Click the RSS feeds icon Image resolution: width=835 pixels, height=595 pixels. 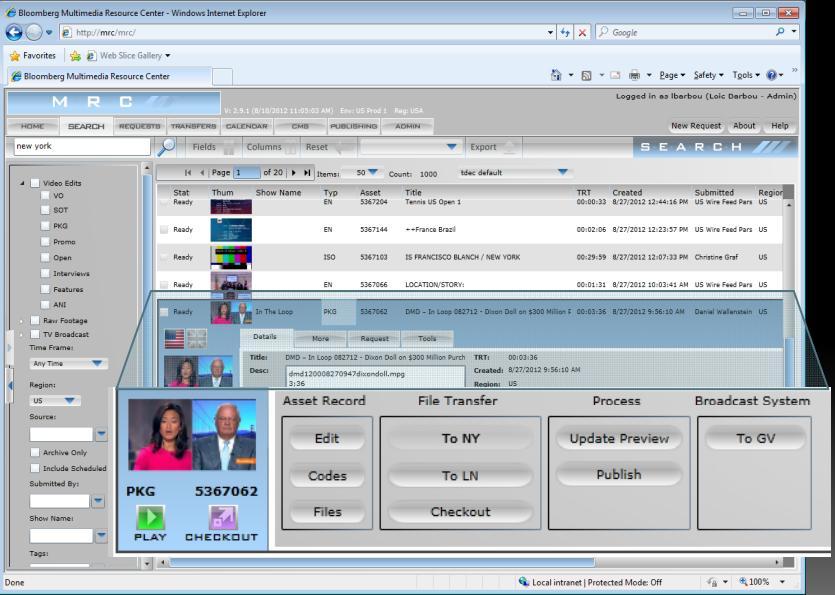pos(586,76)
